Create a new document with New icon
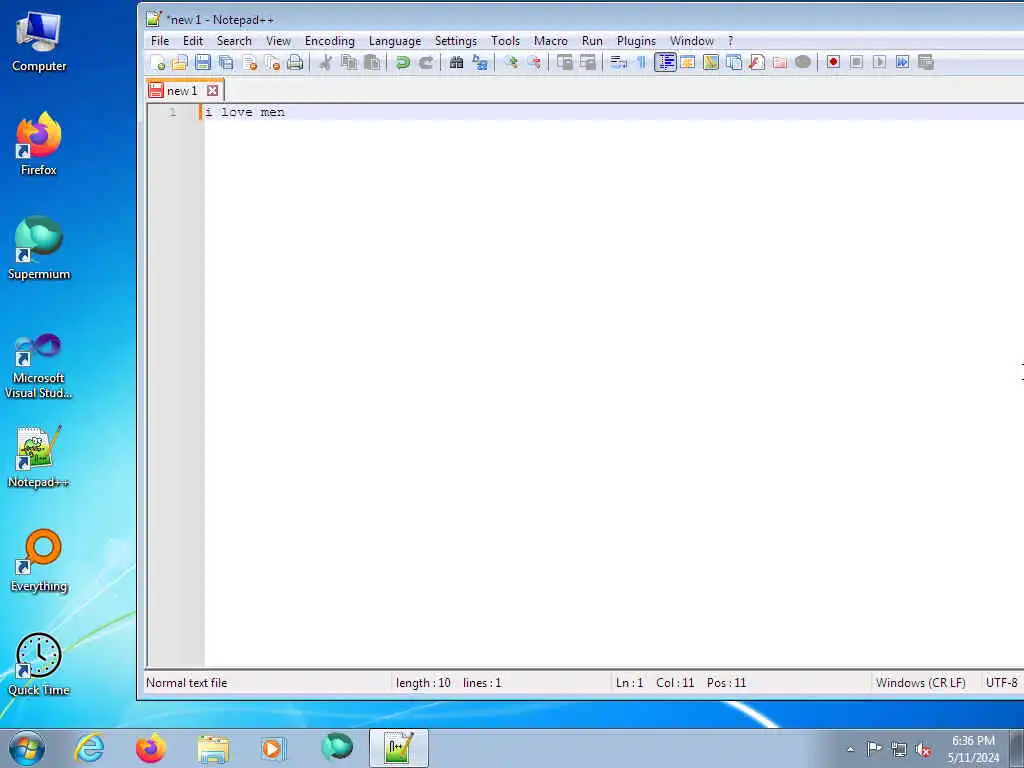Viewport: 1024px width, 768px height. pos(157,63)
